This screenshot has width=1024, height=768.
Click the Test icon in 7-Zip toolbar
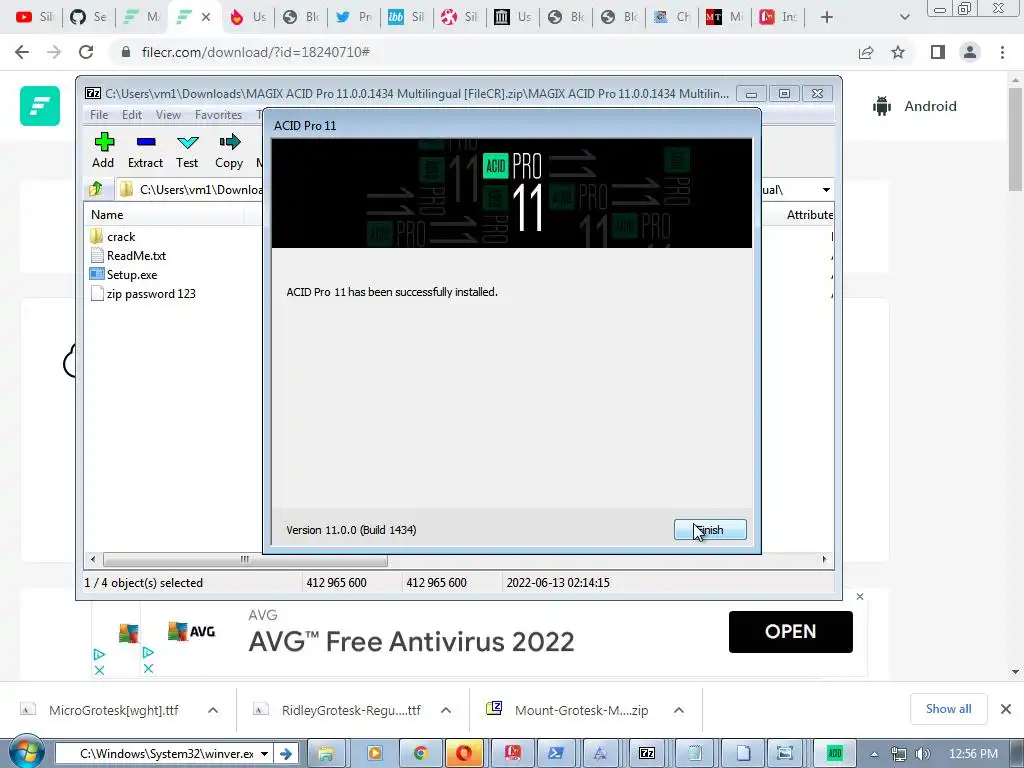pyautogui.click(x=187, y=151)
